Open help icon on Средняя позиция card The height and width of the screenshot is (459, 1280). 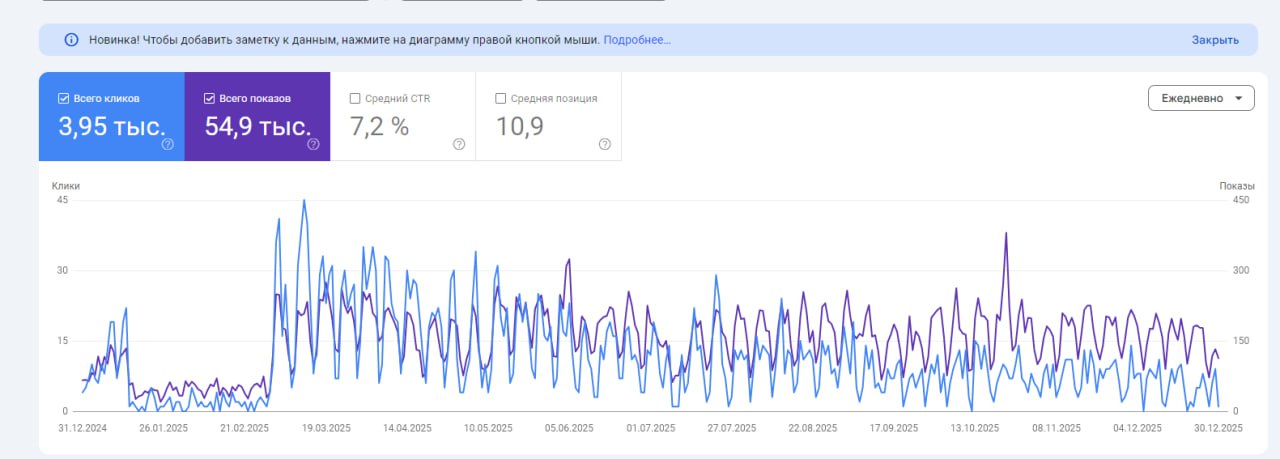[604, 144]
